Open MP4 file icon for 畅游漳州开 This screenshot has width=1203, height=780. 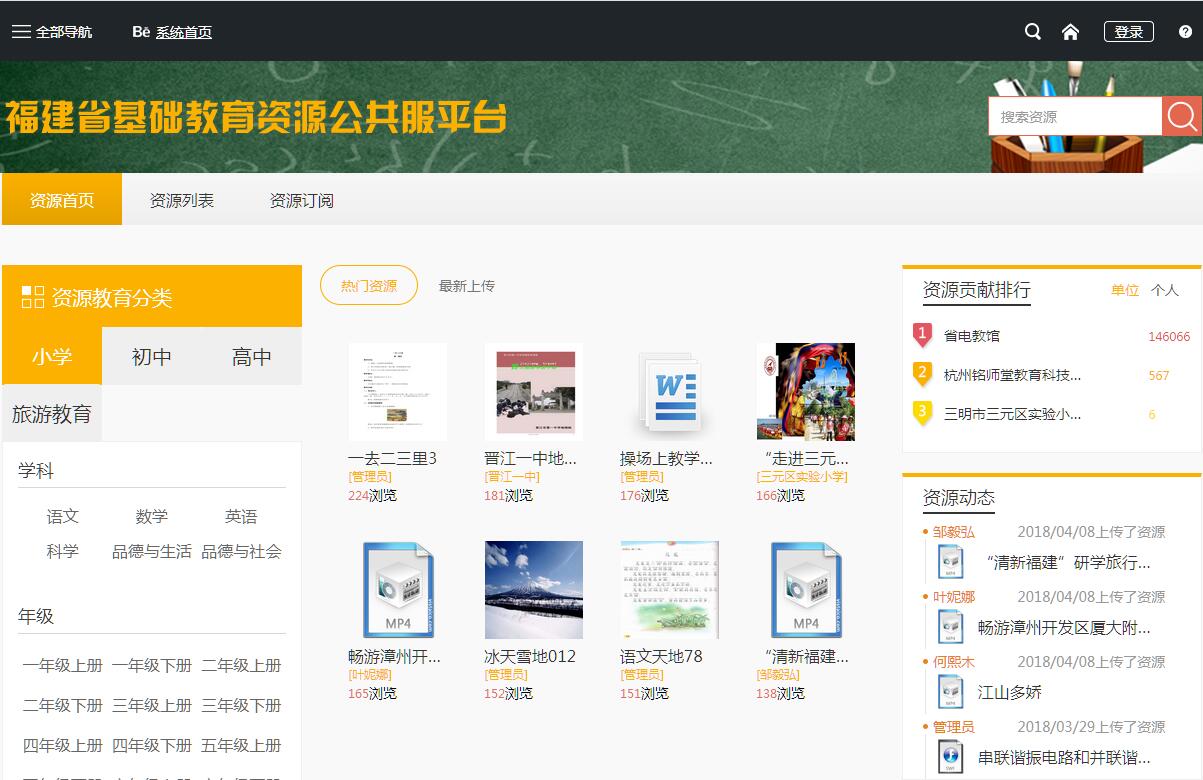[x=397, y=590]
